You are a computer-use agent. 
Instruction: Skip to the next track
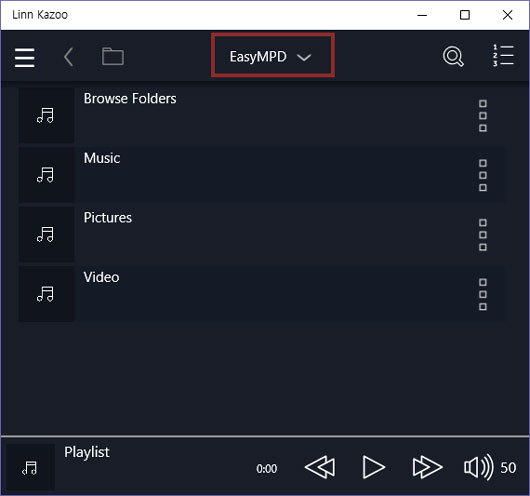pos(427,467)
